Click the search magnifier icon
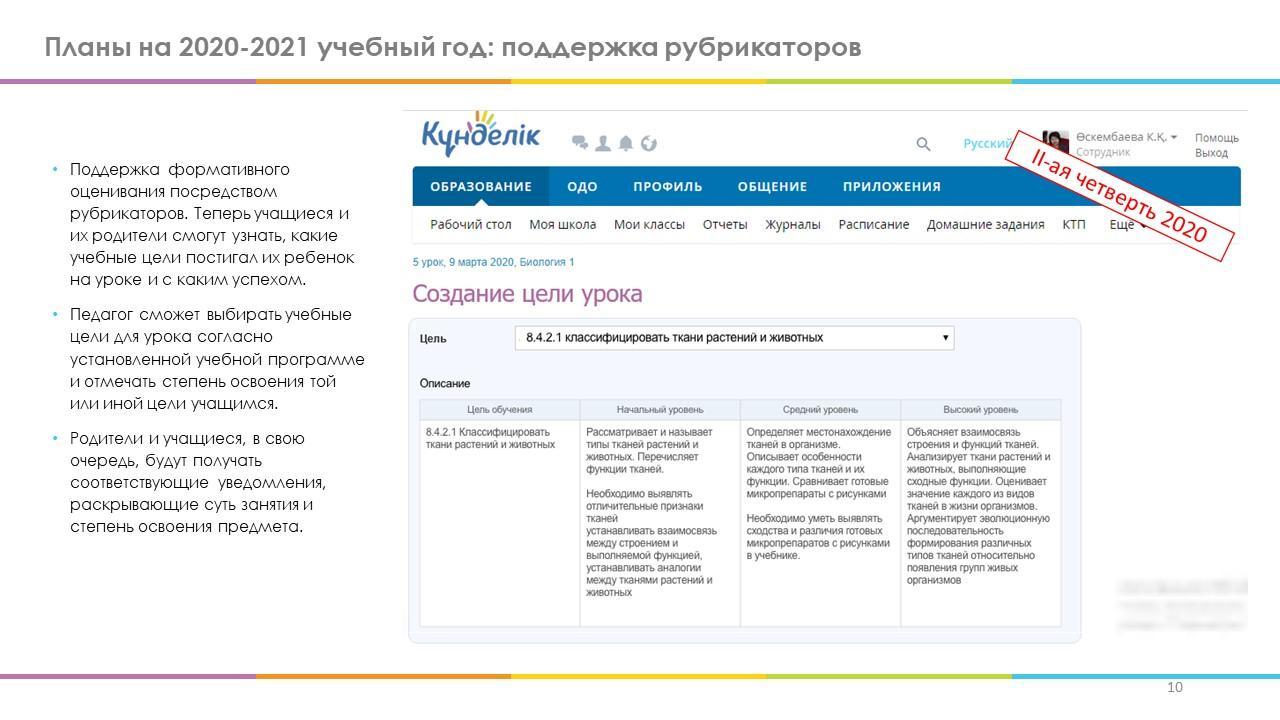Image resolution: width=1280 pixels, height=720 pixels. pos(923,144)
